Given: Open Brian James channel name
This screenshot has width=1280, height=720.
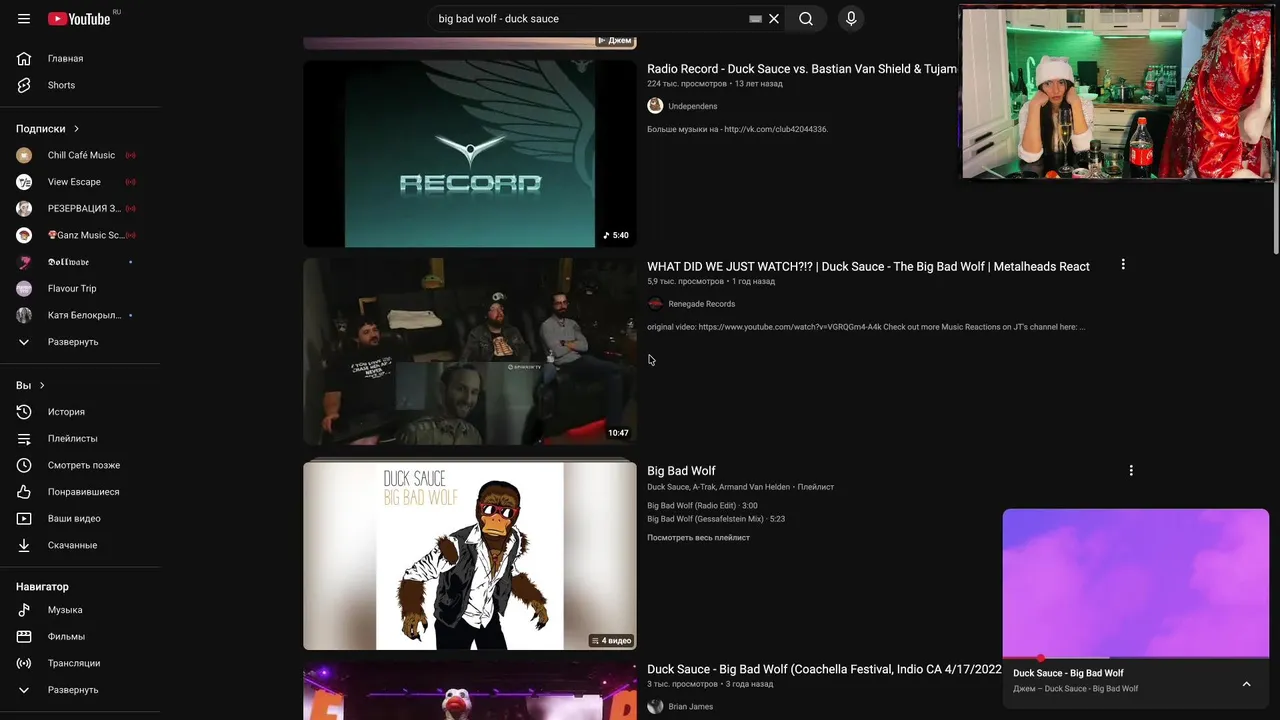Looking at the screenshot, I should pyautogui.click(x=691, y=707).
